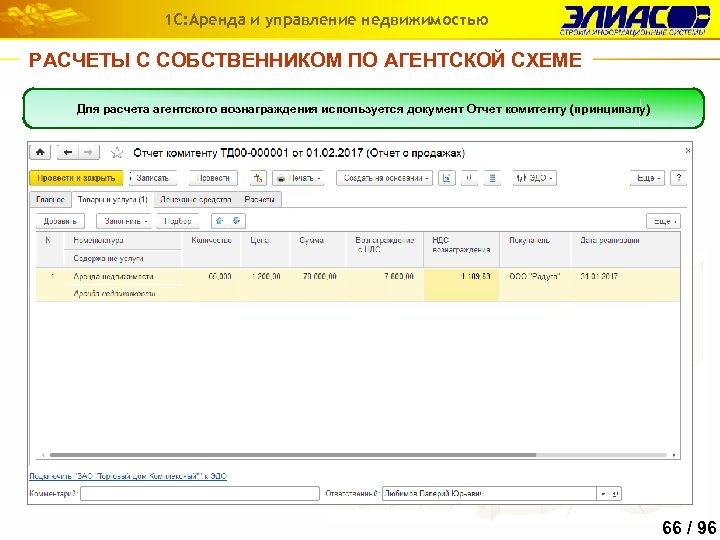This screenshot has width=720, height=540.
Task: Select the price cell 1 200,00
Action: 266,276
